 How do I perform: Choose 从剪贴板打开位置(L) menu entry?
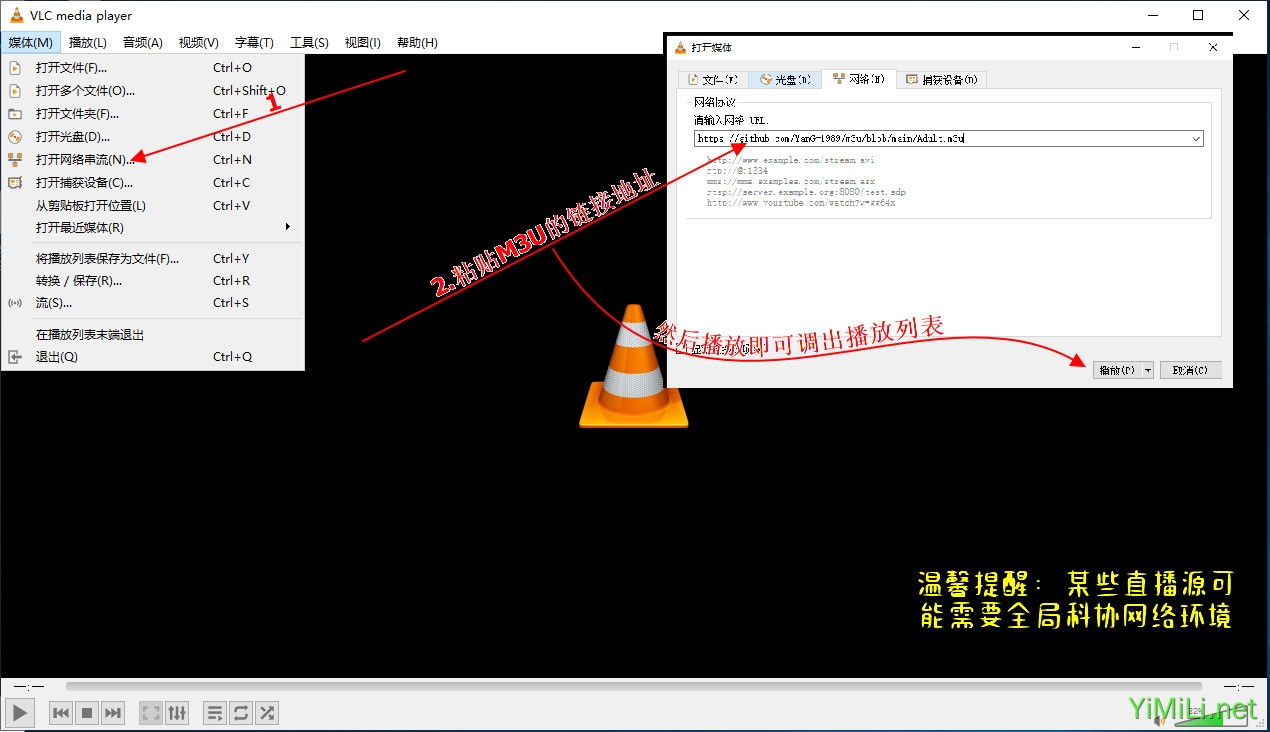[152, 206]
